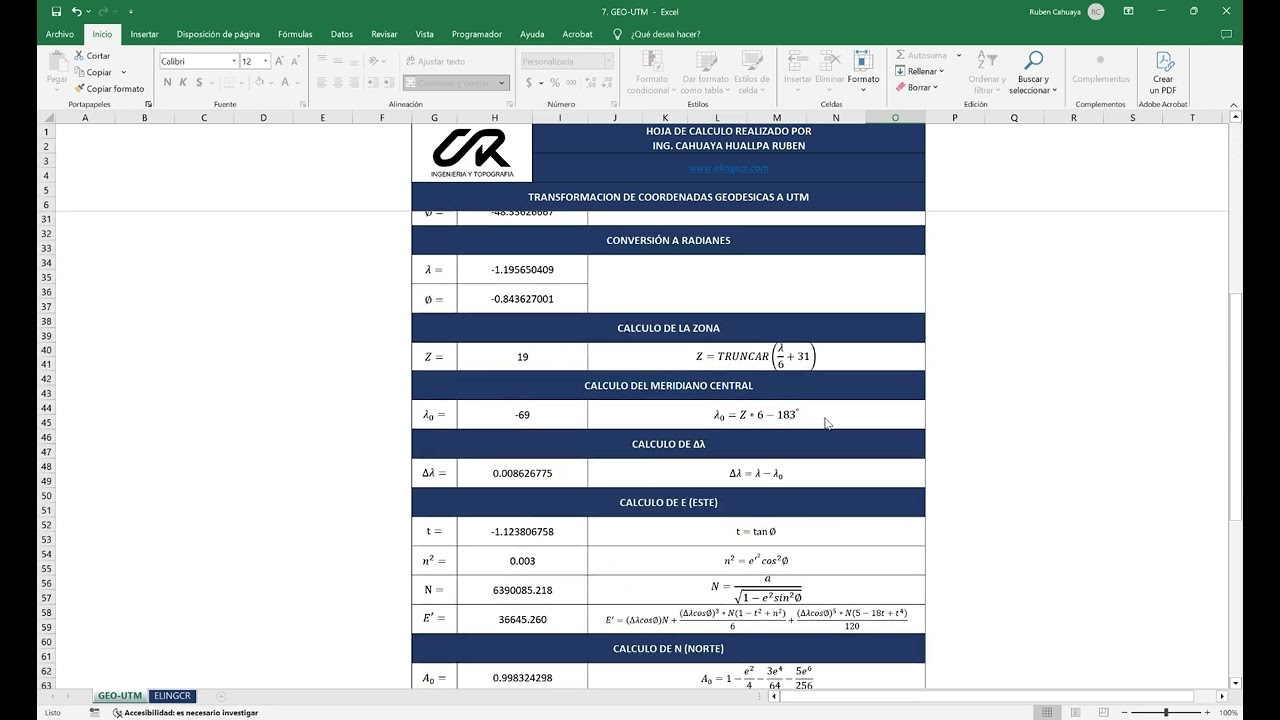Adjust the zoom slider handle
The height and width of the screenshot is (720, 1280).
pyautogui.click(x=1166, y=713)
